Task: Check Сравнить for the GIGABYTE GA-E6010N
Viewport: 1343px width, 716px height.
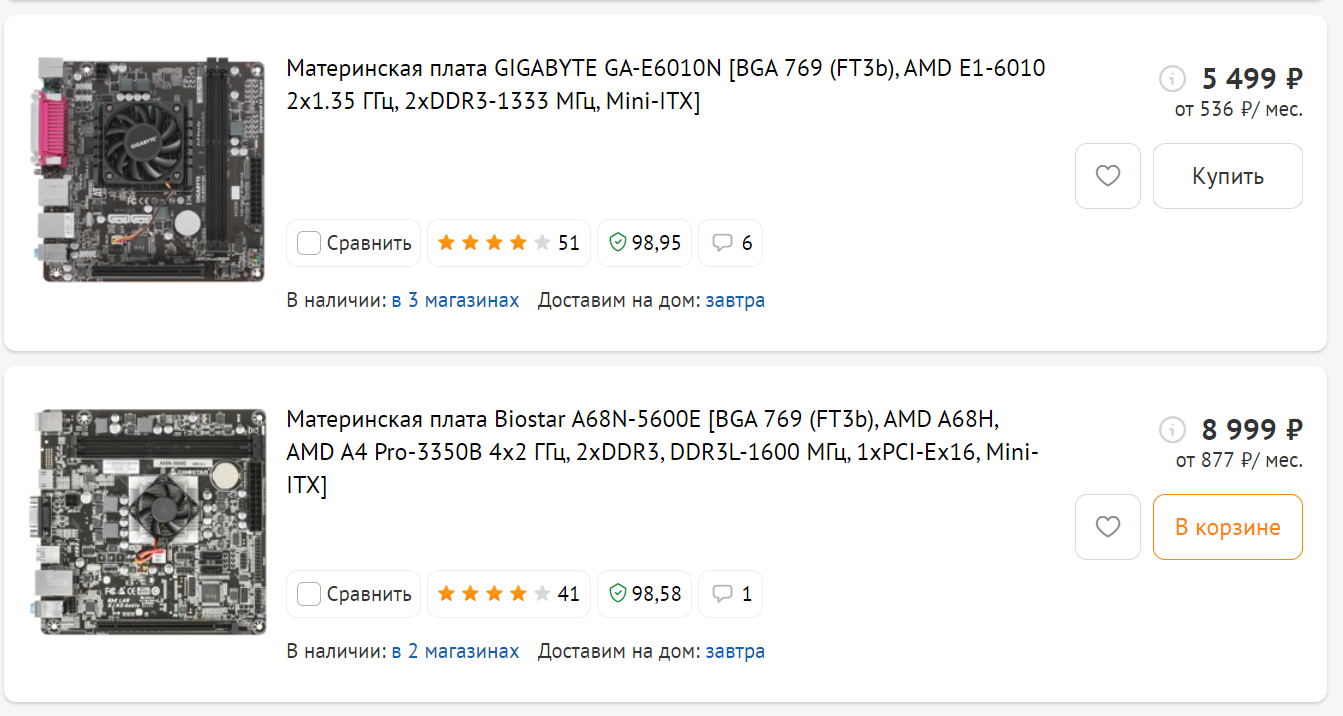Action: 354,243
